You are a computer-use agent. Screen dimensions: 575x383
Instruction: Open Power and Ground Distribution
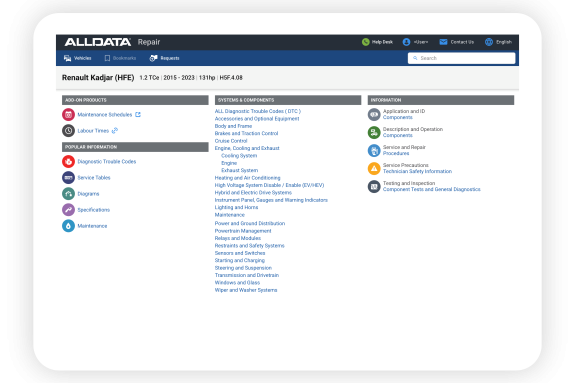pyautogui.click(x=250, y=223)
